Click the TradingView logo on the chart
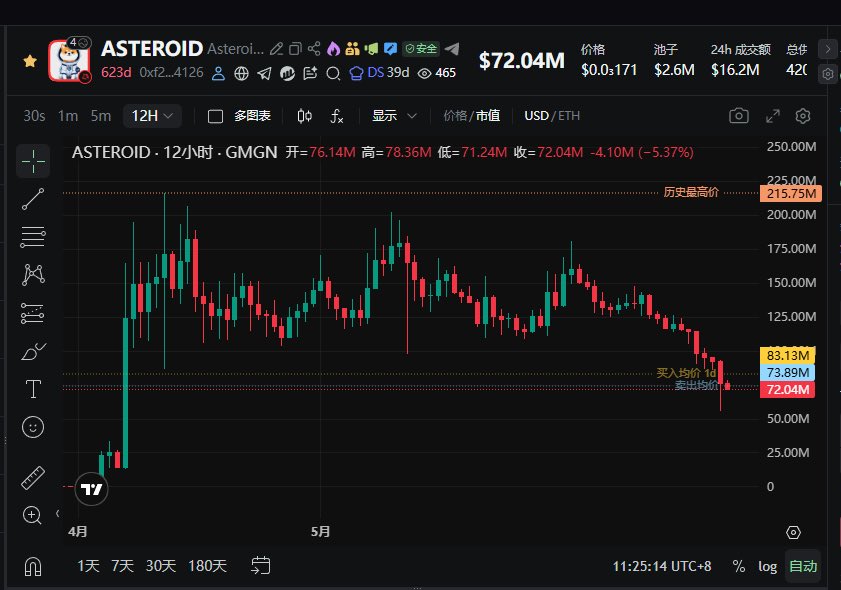Screen dimensions: 841x590 [x=91, y=489]
